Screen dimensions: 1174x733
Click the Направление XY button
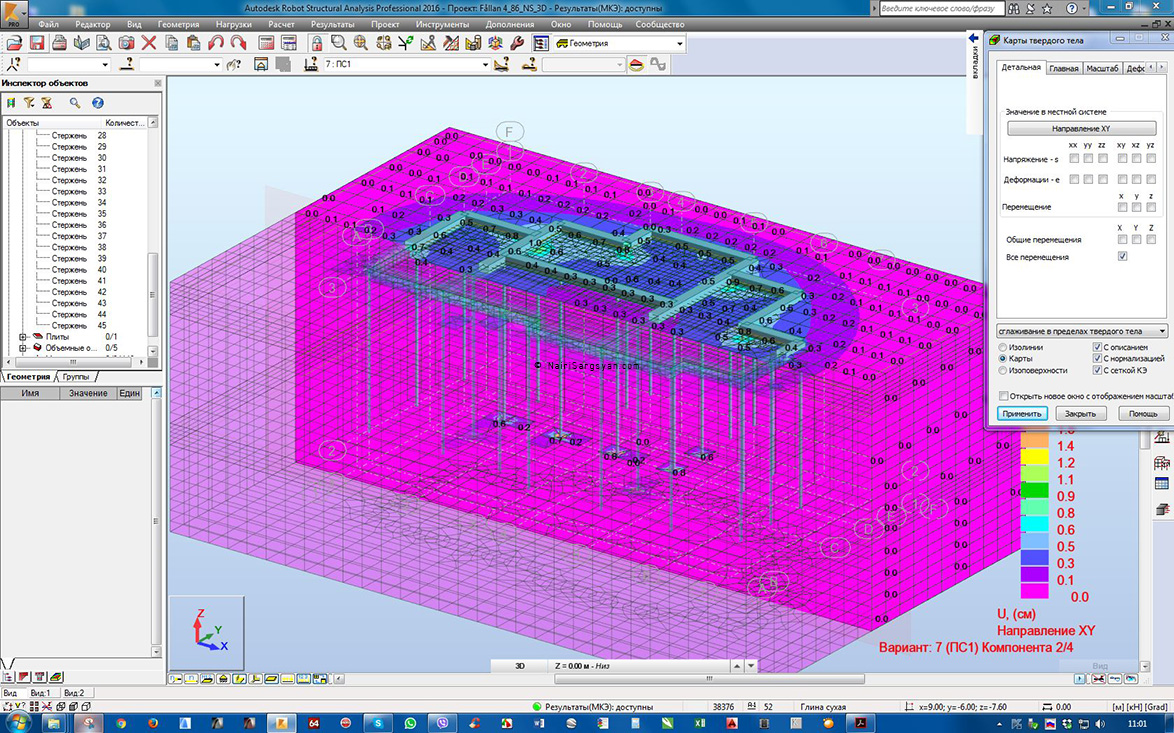pos(1081,129)
